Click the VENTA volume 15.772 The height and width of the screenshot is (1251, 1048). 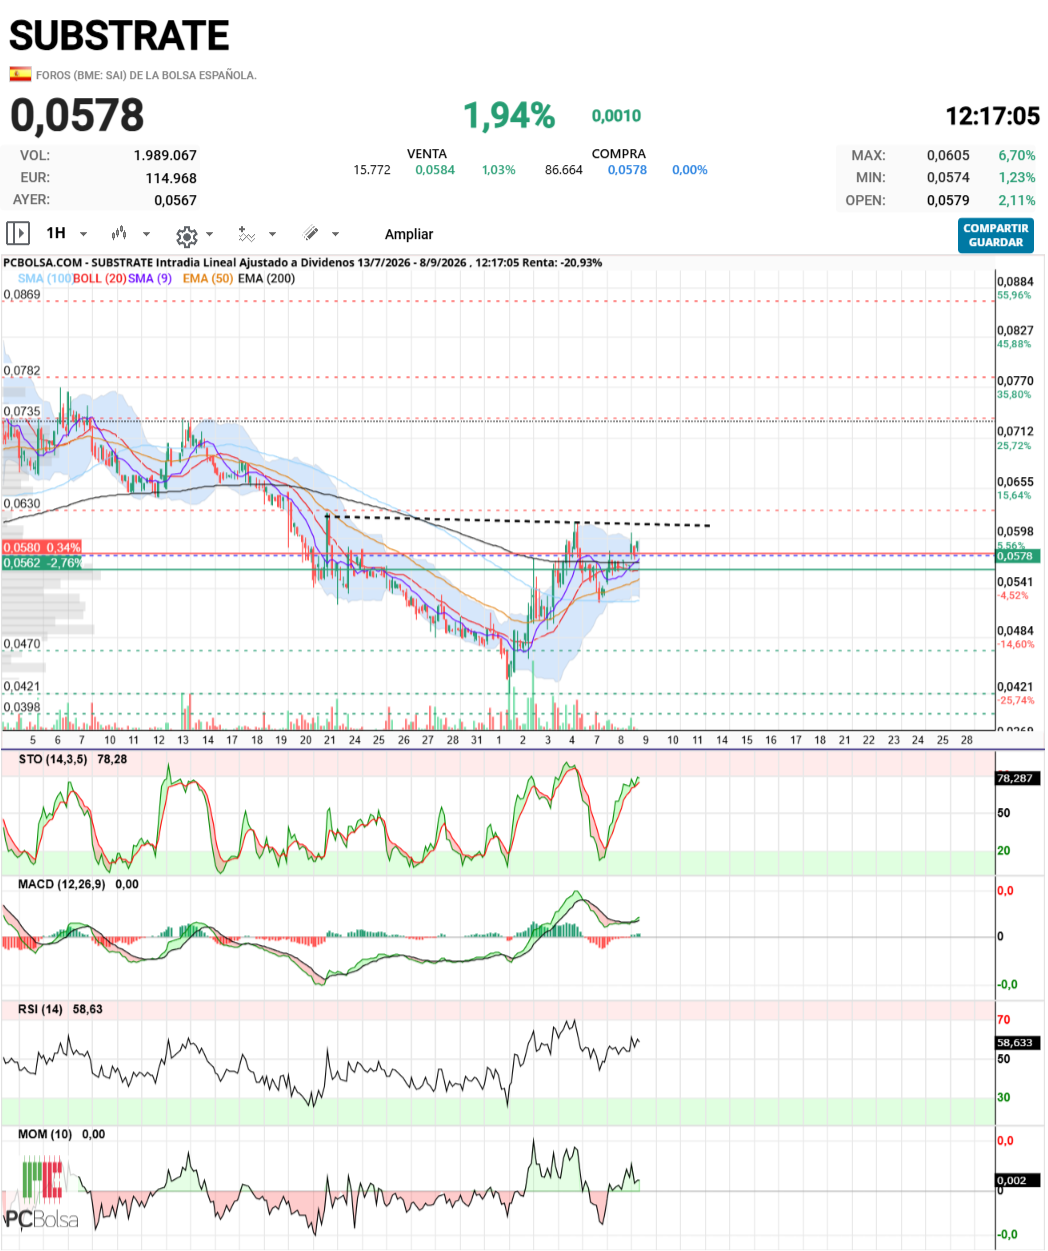click(x=372, y=170)
